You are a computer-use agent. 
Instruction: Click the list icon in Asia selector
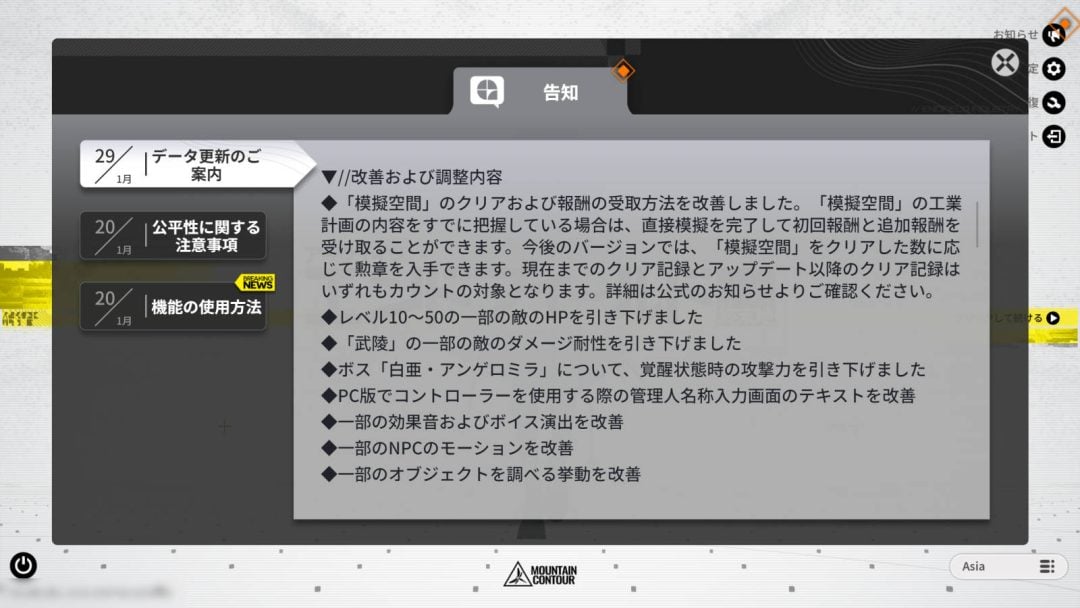coord(1047,567)
